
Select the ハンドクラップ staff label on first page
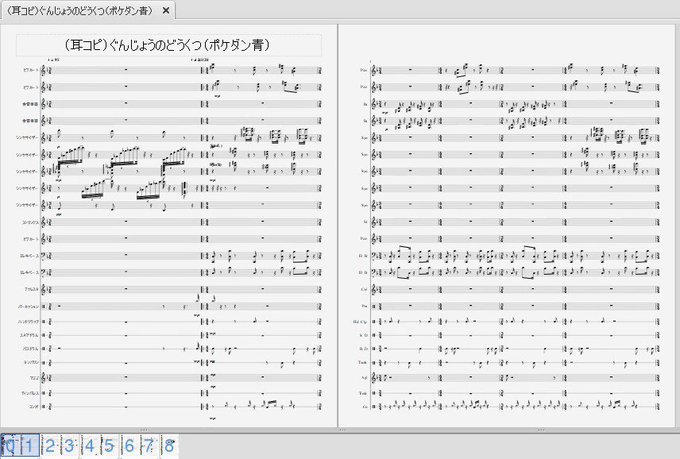29,322
